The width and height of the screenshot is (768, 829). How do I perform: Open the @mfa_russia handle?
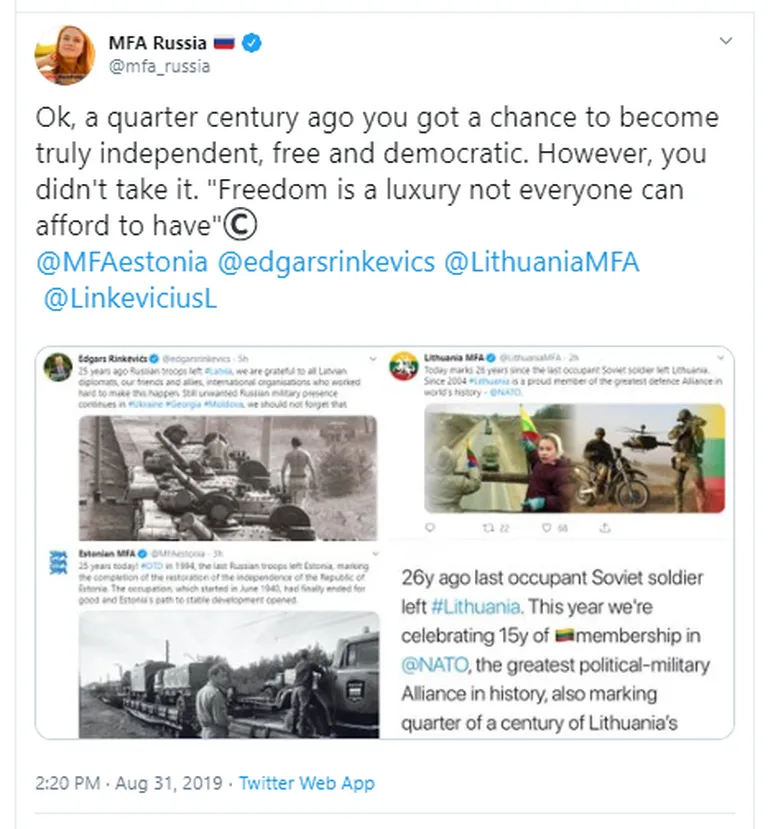(x=159, y=67)
